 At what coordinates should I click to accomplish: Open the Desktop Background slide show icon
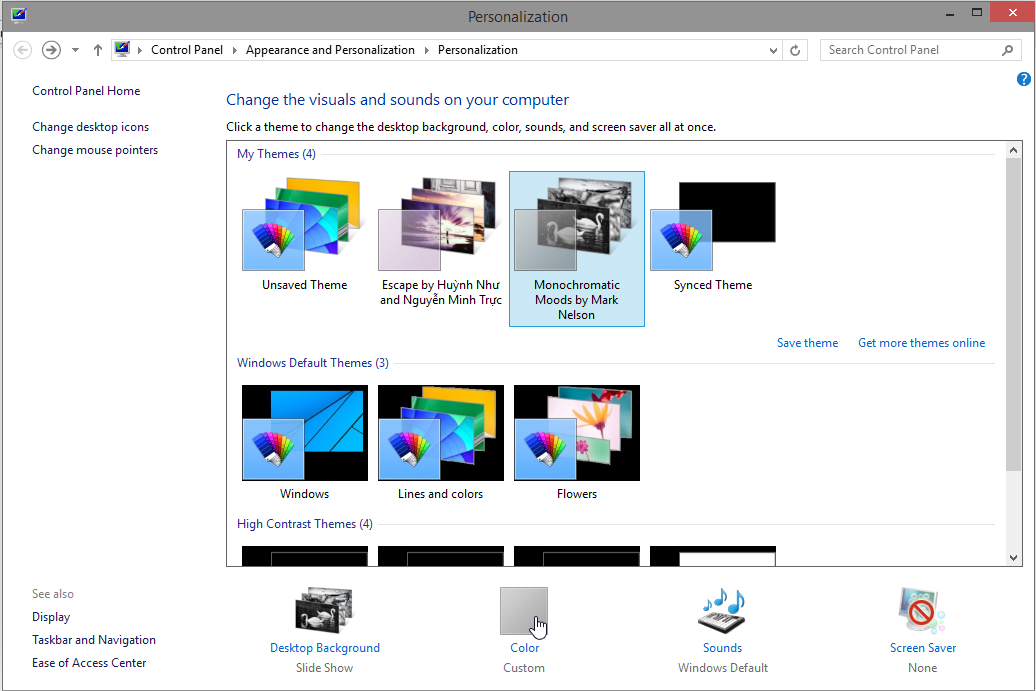pyautogui.click(x=324, y=611)
